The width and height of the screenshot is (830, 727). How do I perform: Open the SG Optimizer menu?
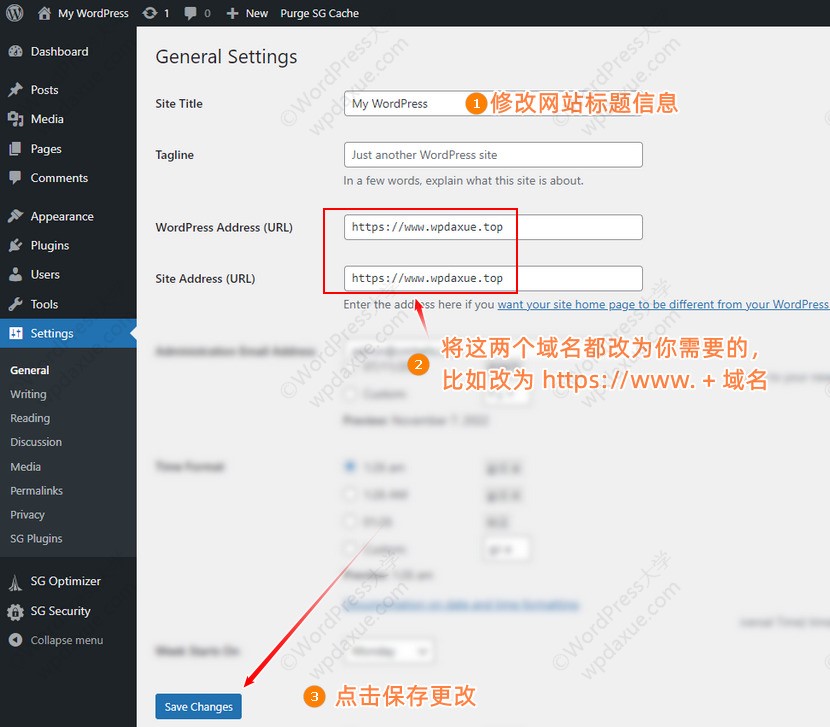point(68,581)
